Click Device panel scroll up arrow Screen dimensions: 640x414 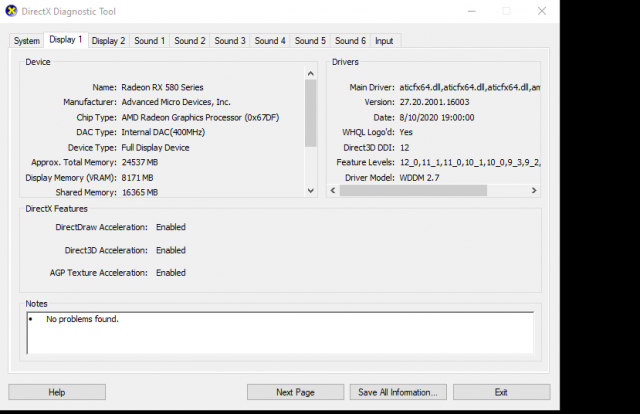coord(311,74)
